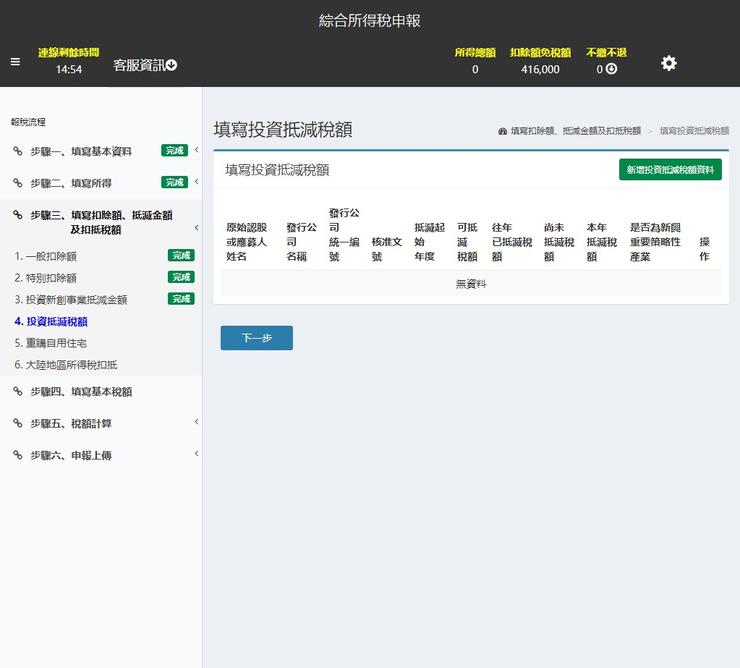Expand 步驟五、稅額計算 using its chevron
The image size is (740, 668).
196,422
